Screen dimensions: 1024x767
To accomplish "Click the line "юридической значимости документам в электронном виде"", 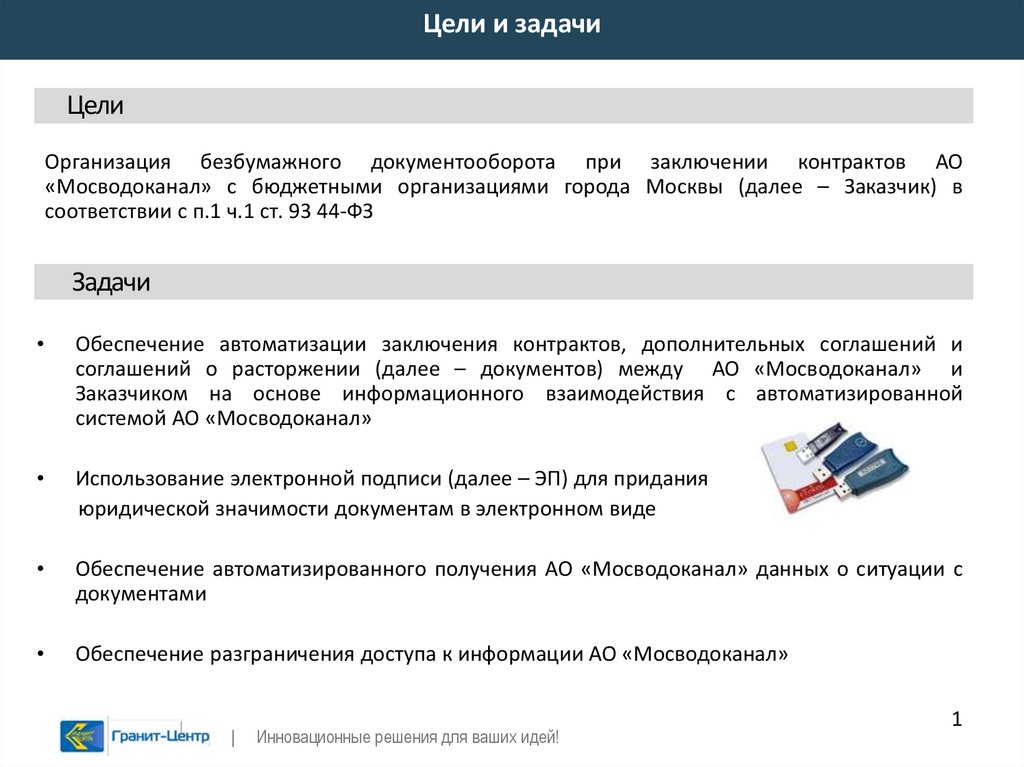I will pyautogui.click(x=367, y=509).
